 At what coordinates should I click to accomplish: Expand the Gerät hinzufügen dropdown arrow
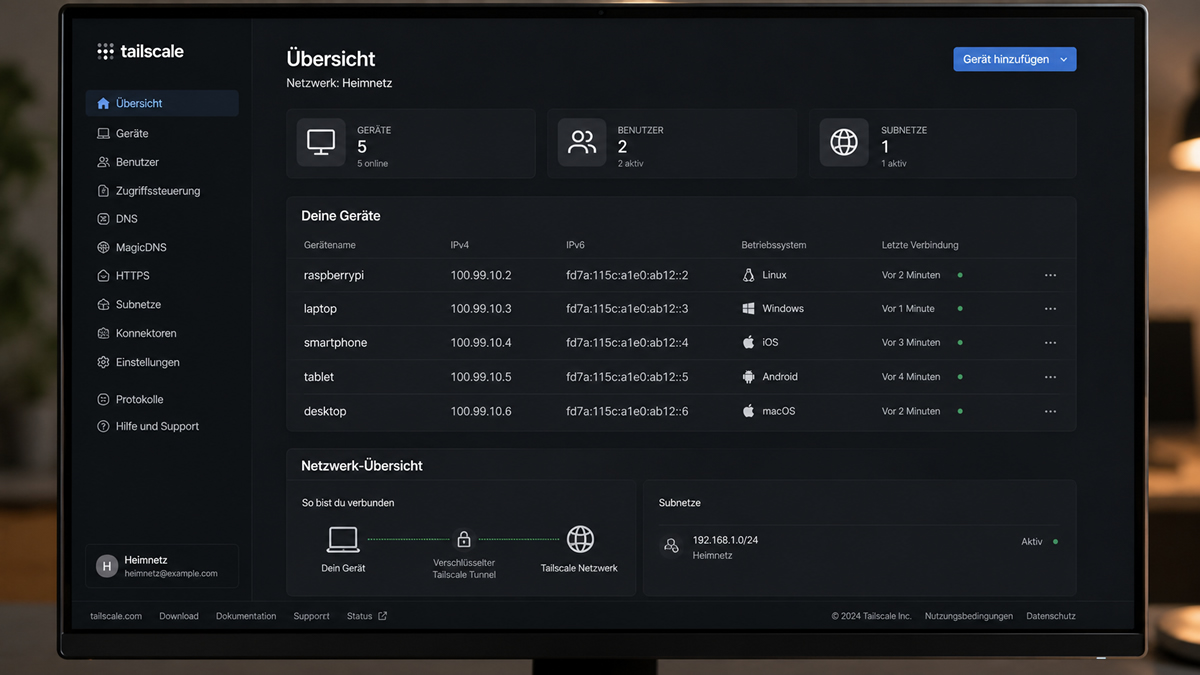1064,60
